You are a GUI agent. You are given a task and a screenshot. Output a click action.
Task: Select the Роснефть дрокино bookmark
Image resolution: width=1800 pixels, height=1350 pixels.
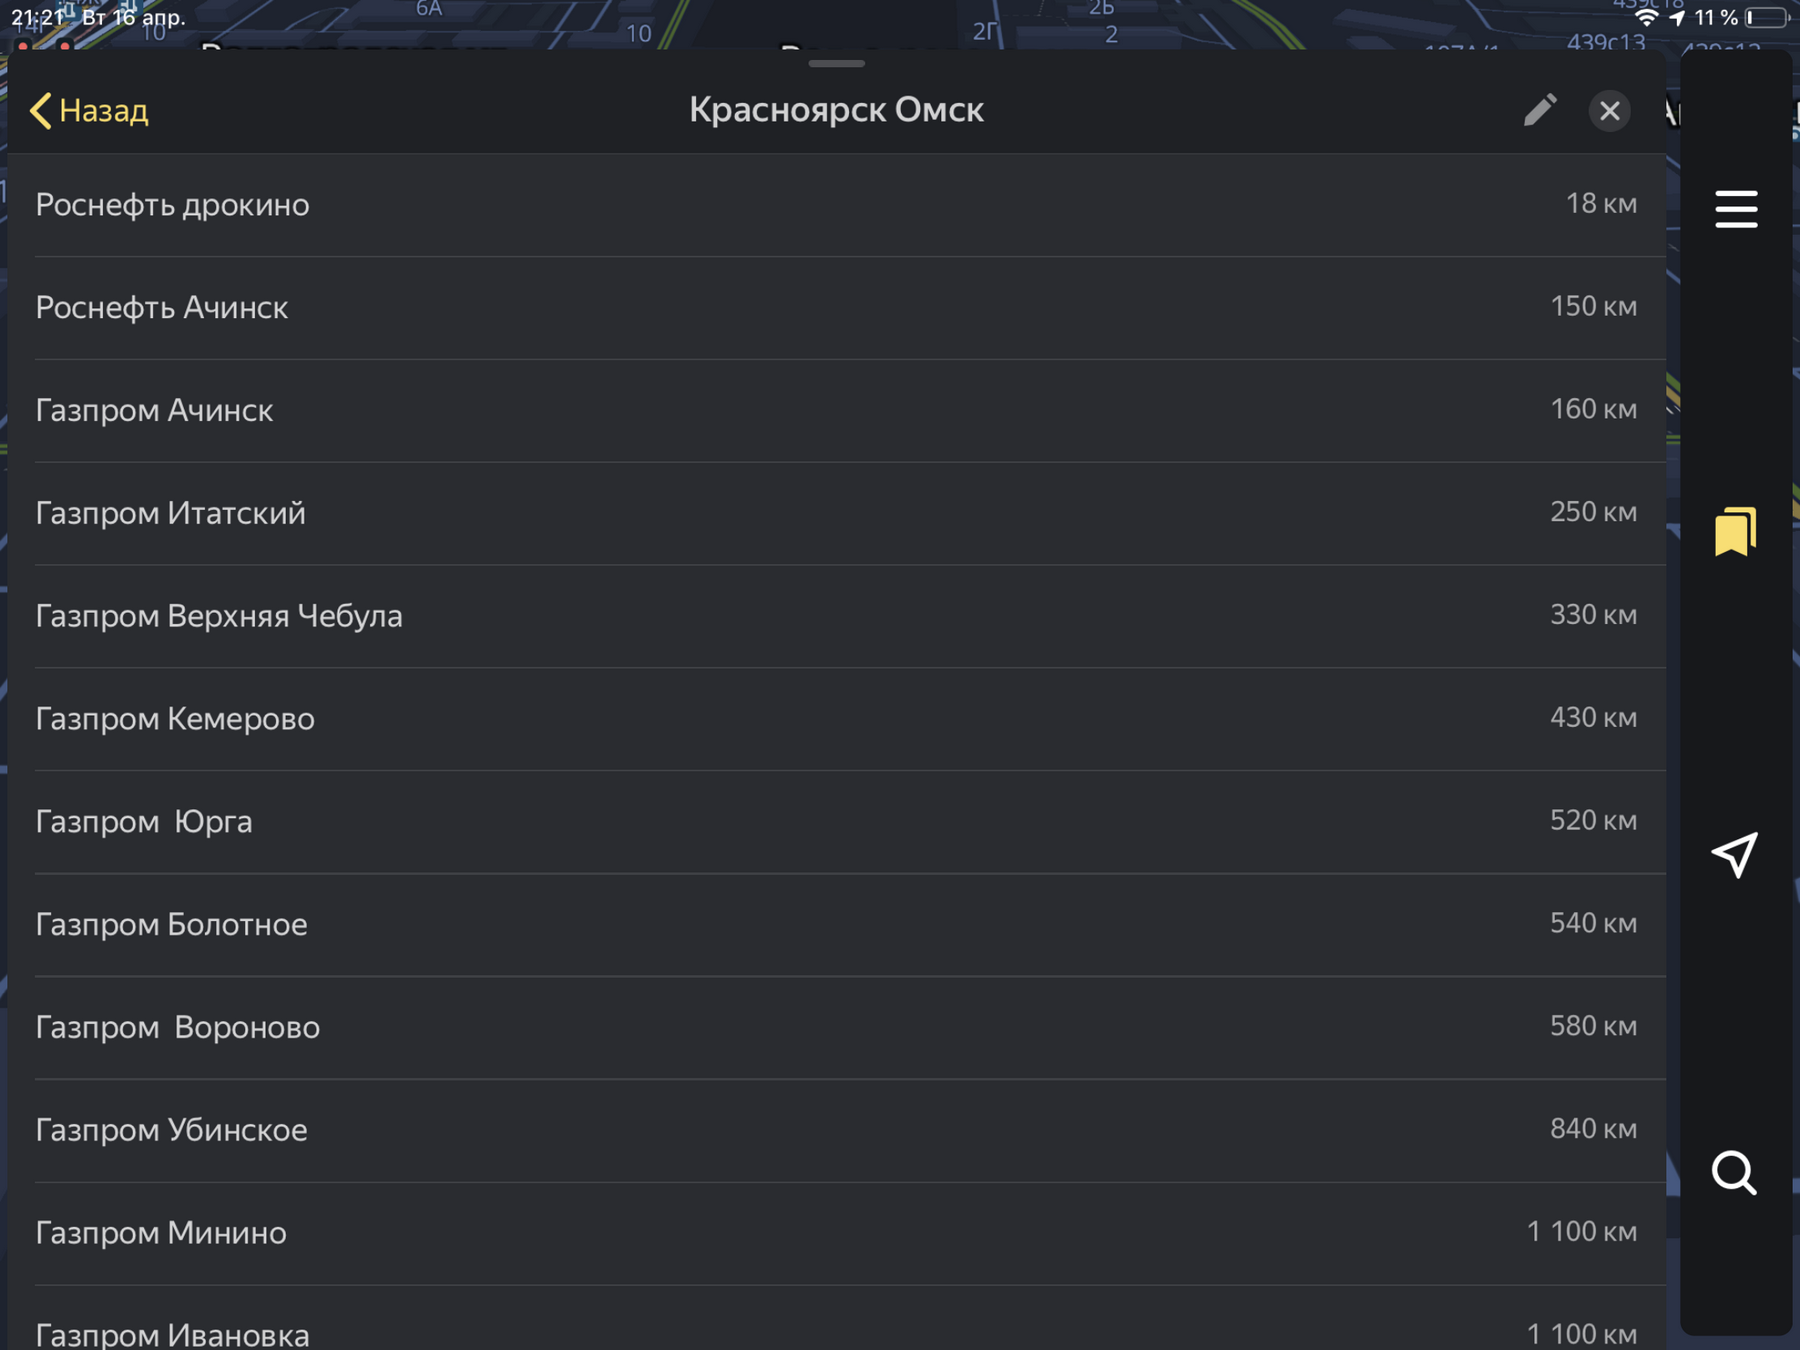836,205
